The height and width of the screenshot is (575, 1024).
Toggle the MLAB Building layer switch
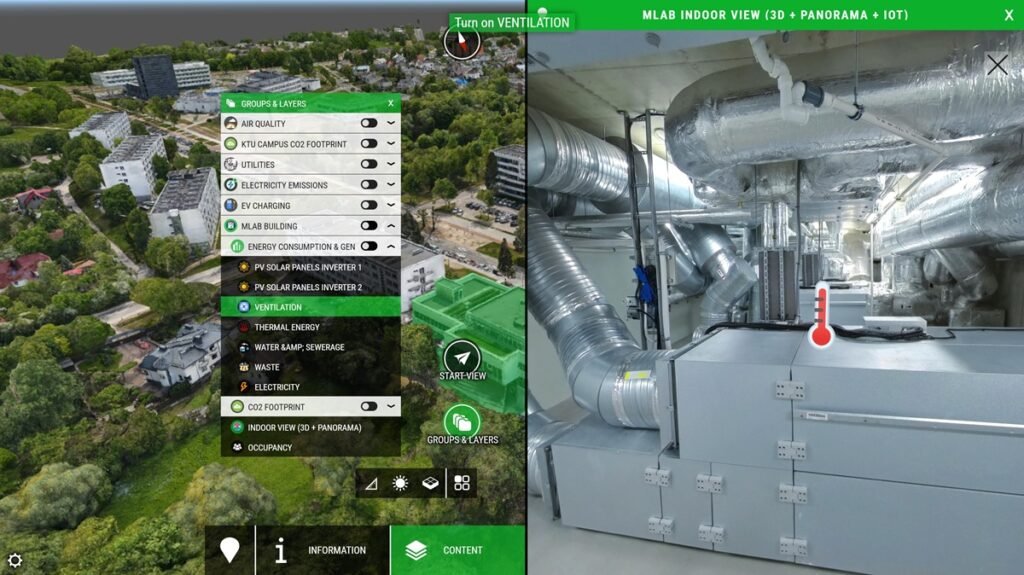point(369,226)
